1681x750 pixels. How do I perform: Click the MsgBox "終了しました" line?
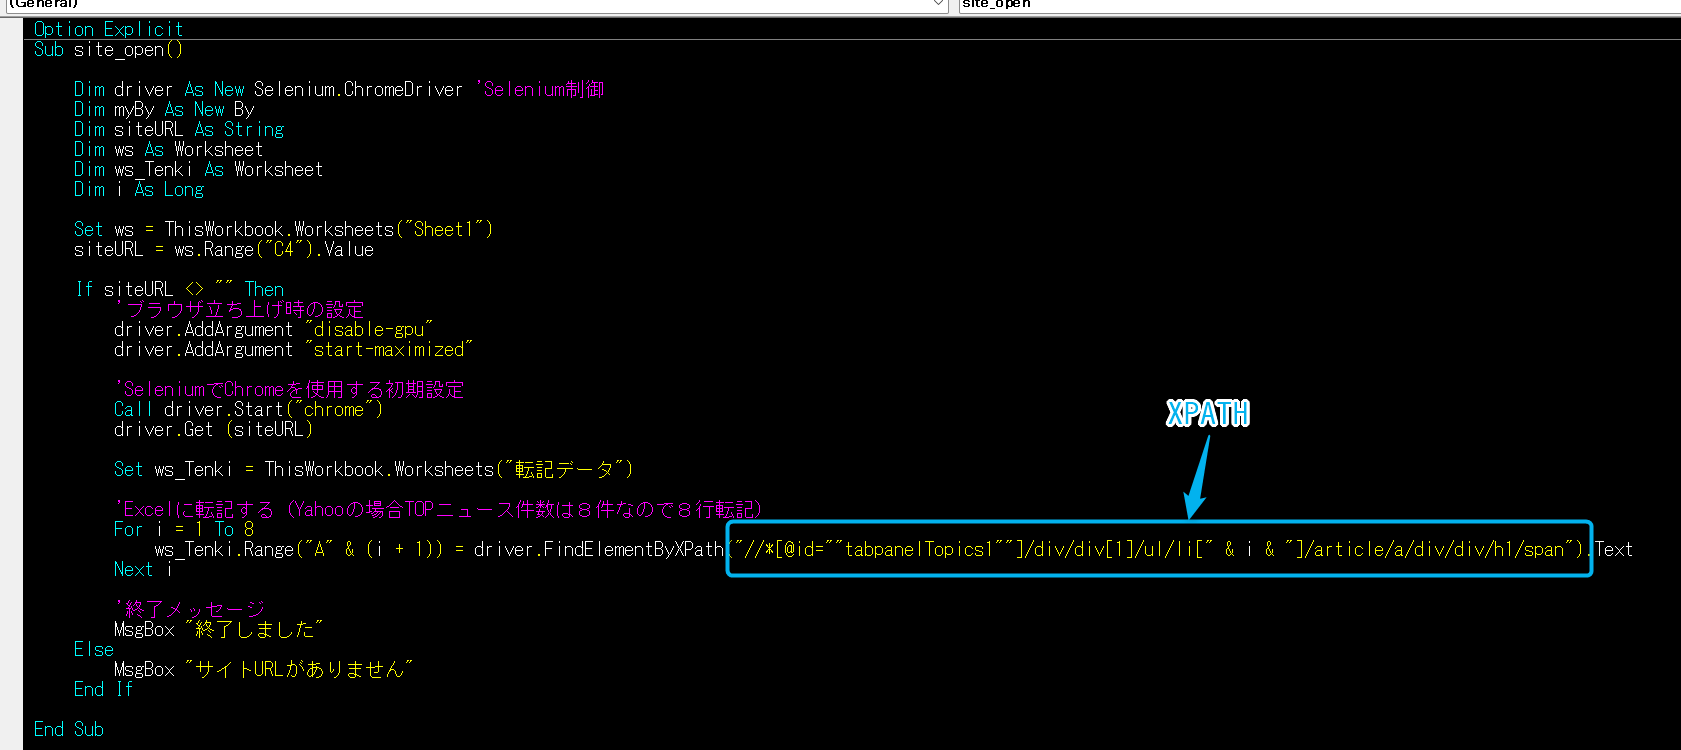[218, 629]
